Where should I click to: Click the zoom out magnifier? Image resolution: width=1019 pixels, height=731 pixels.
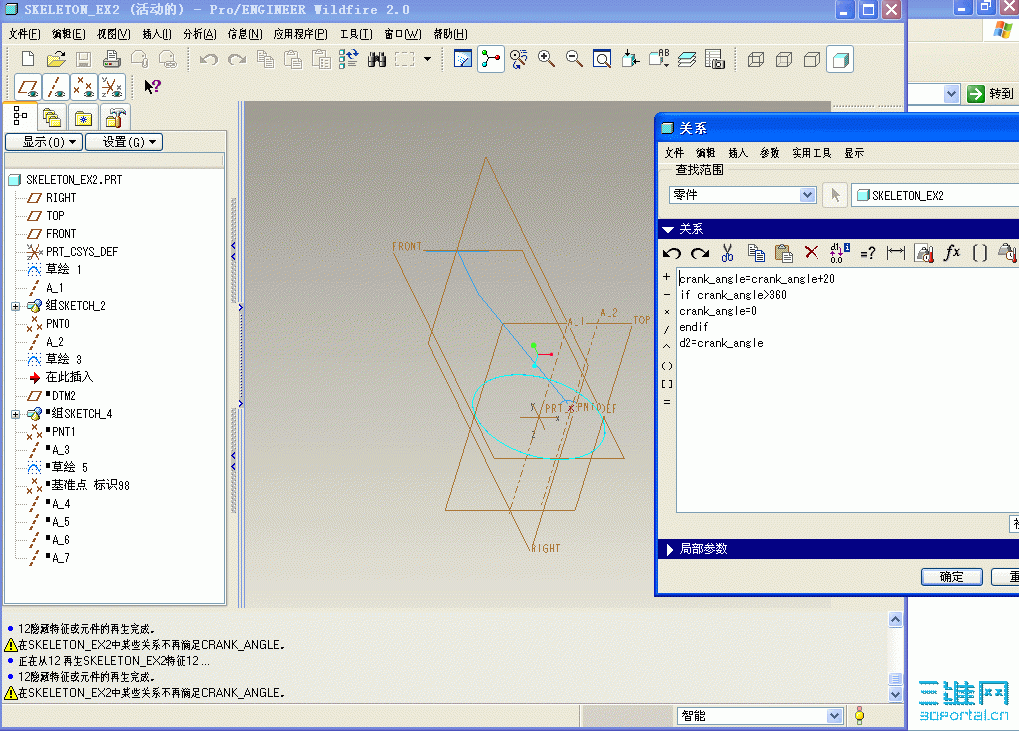coord(574,59)
